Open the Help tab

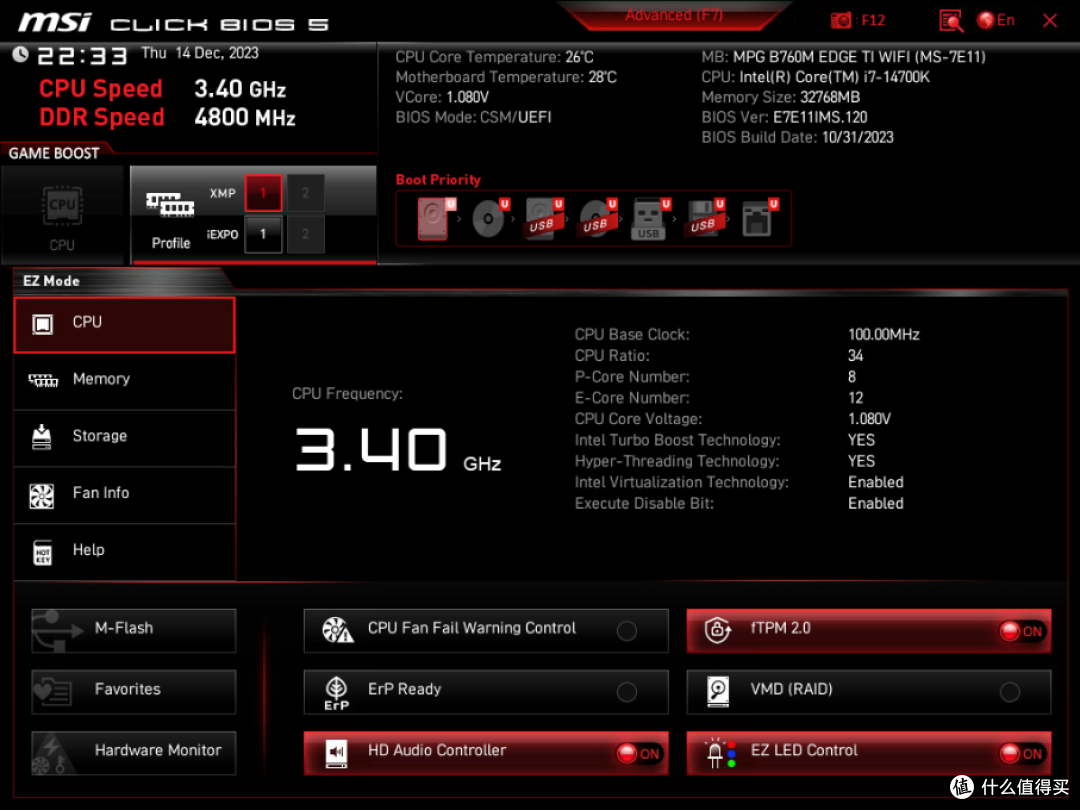coord(125,552)
